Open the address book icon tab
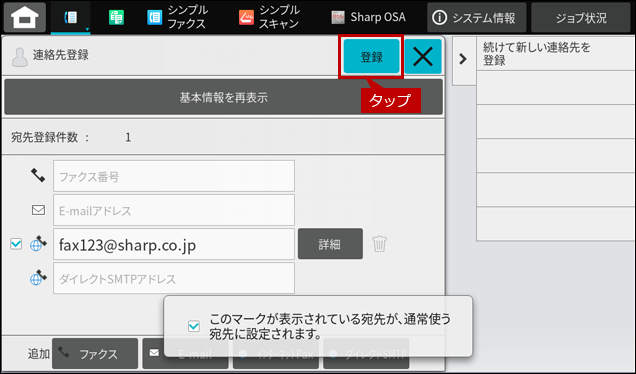This screenshot has height=374, width=636. [x=71, y=17]
